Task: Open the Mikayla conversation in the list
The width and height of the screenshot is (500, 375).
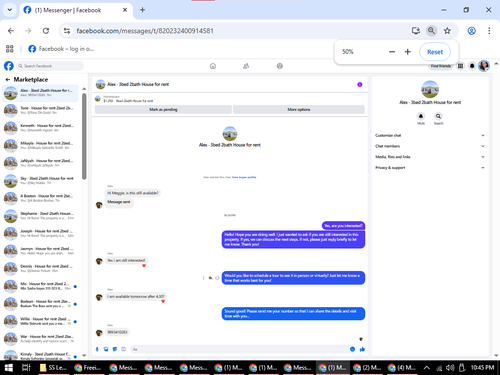Action: [41, 146]
